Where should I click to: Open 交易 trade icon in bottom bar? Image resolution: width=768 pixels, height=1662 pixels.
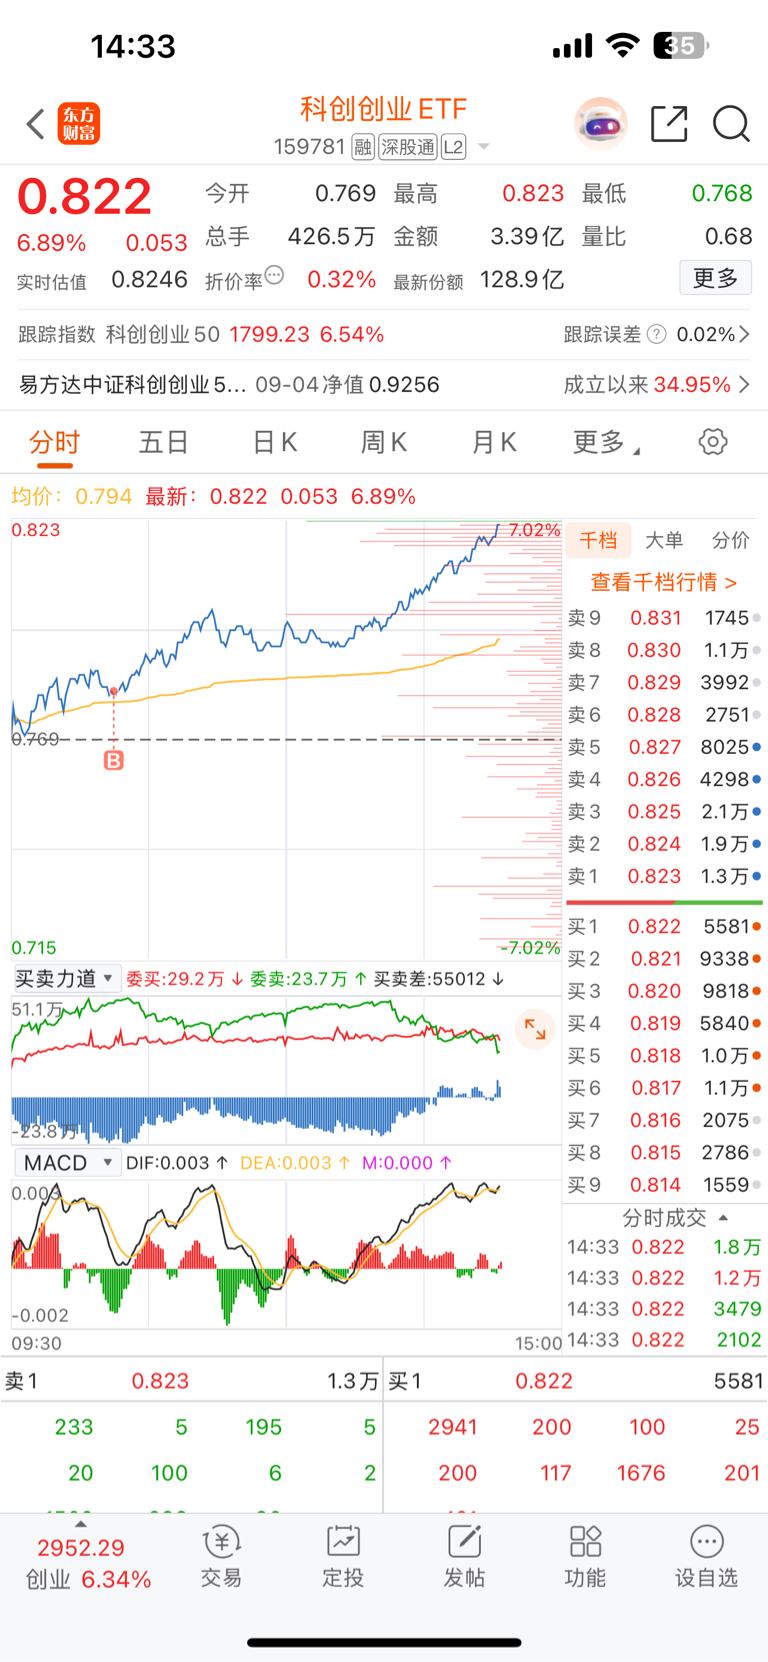pyautogui.click(x=221, y=1557)
